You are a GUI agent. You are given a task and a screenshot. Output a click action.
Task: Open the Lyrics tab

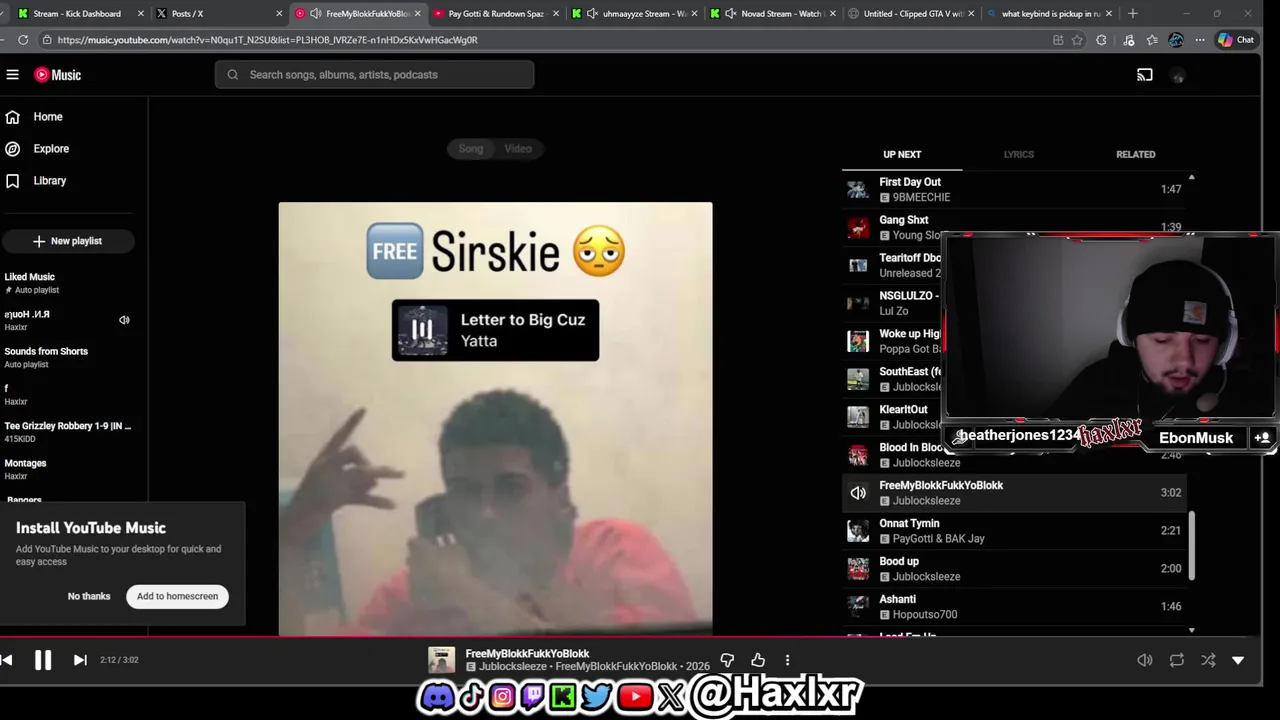coord(1019,154)
